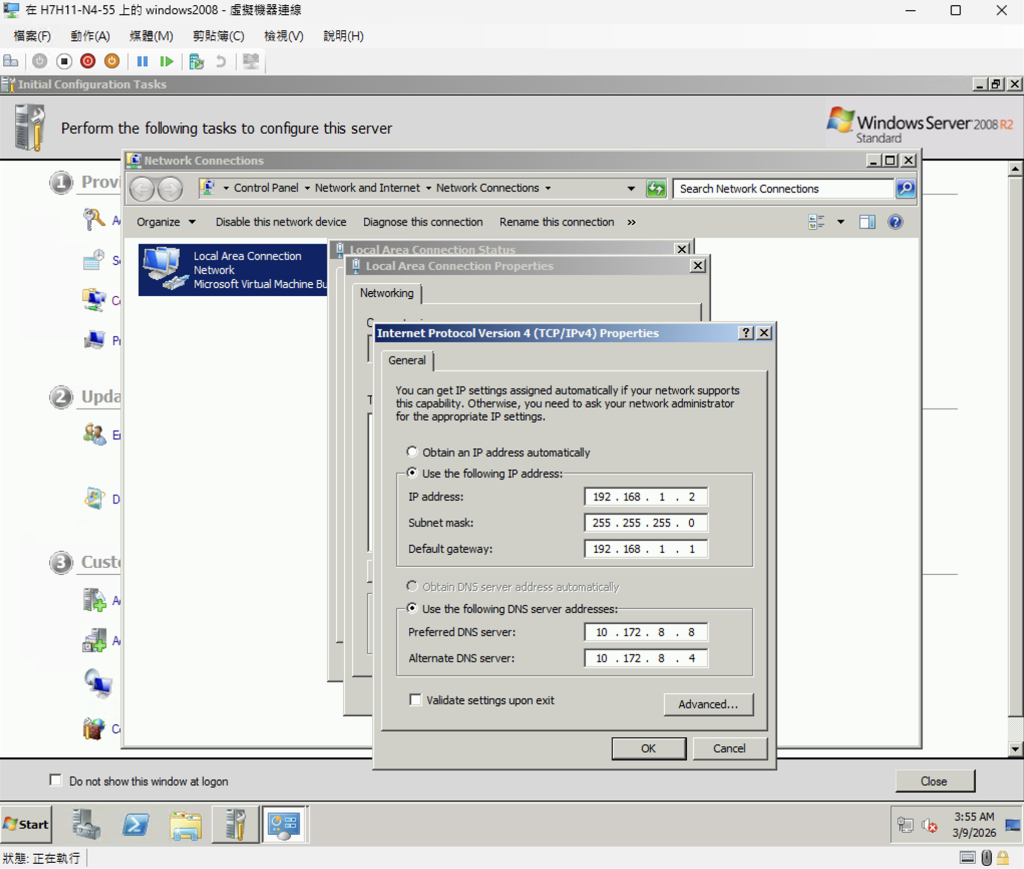Open the 動作(A) menu
Screen dimensions: 1024x869
90,36
